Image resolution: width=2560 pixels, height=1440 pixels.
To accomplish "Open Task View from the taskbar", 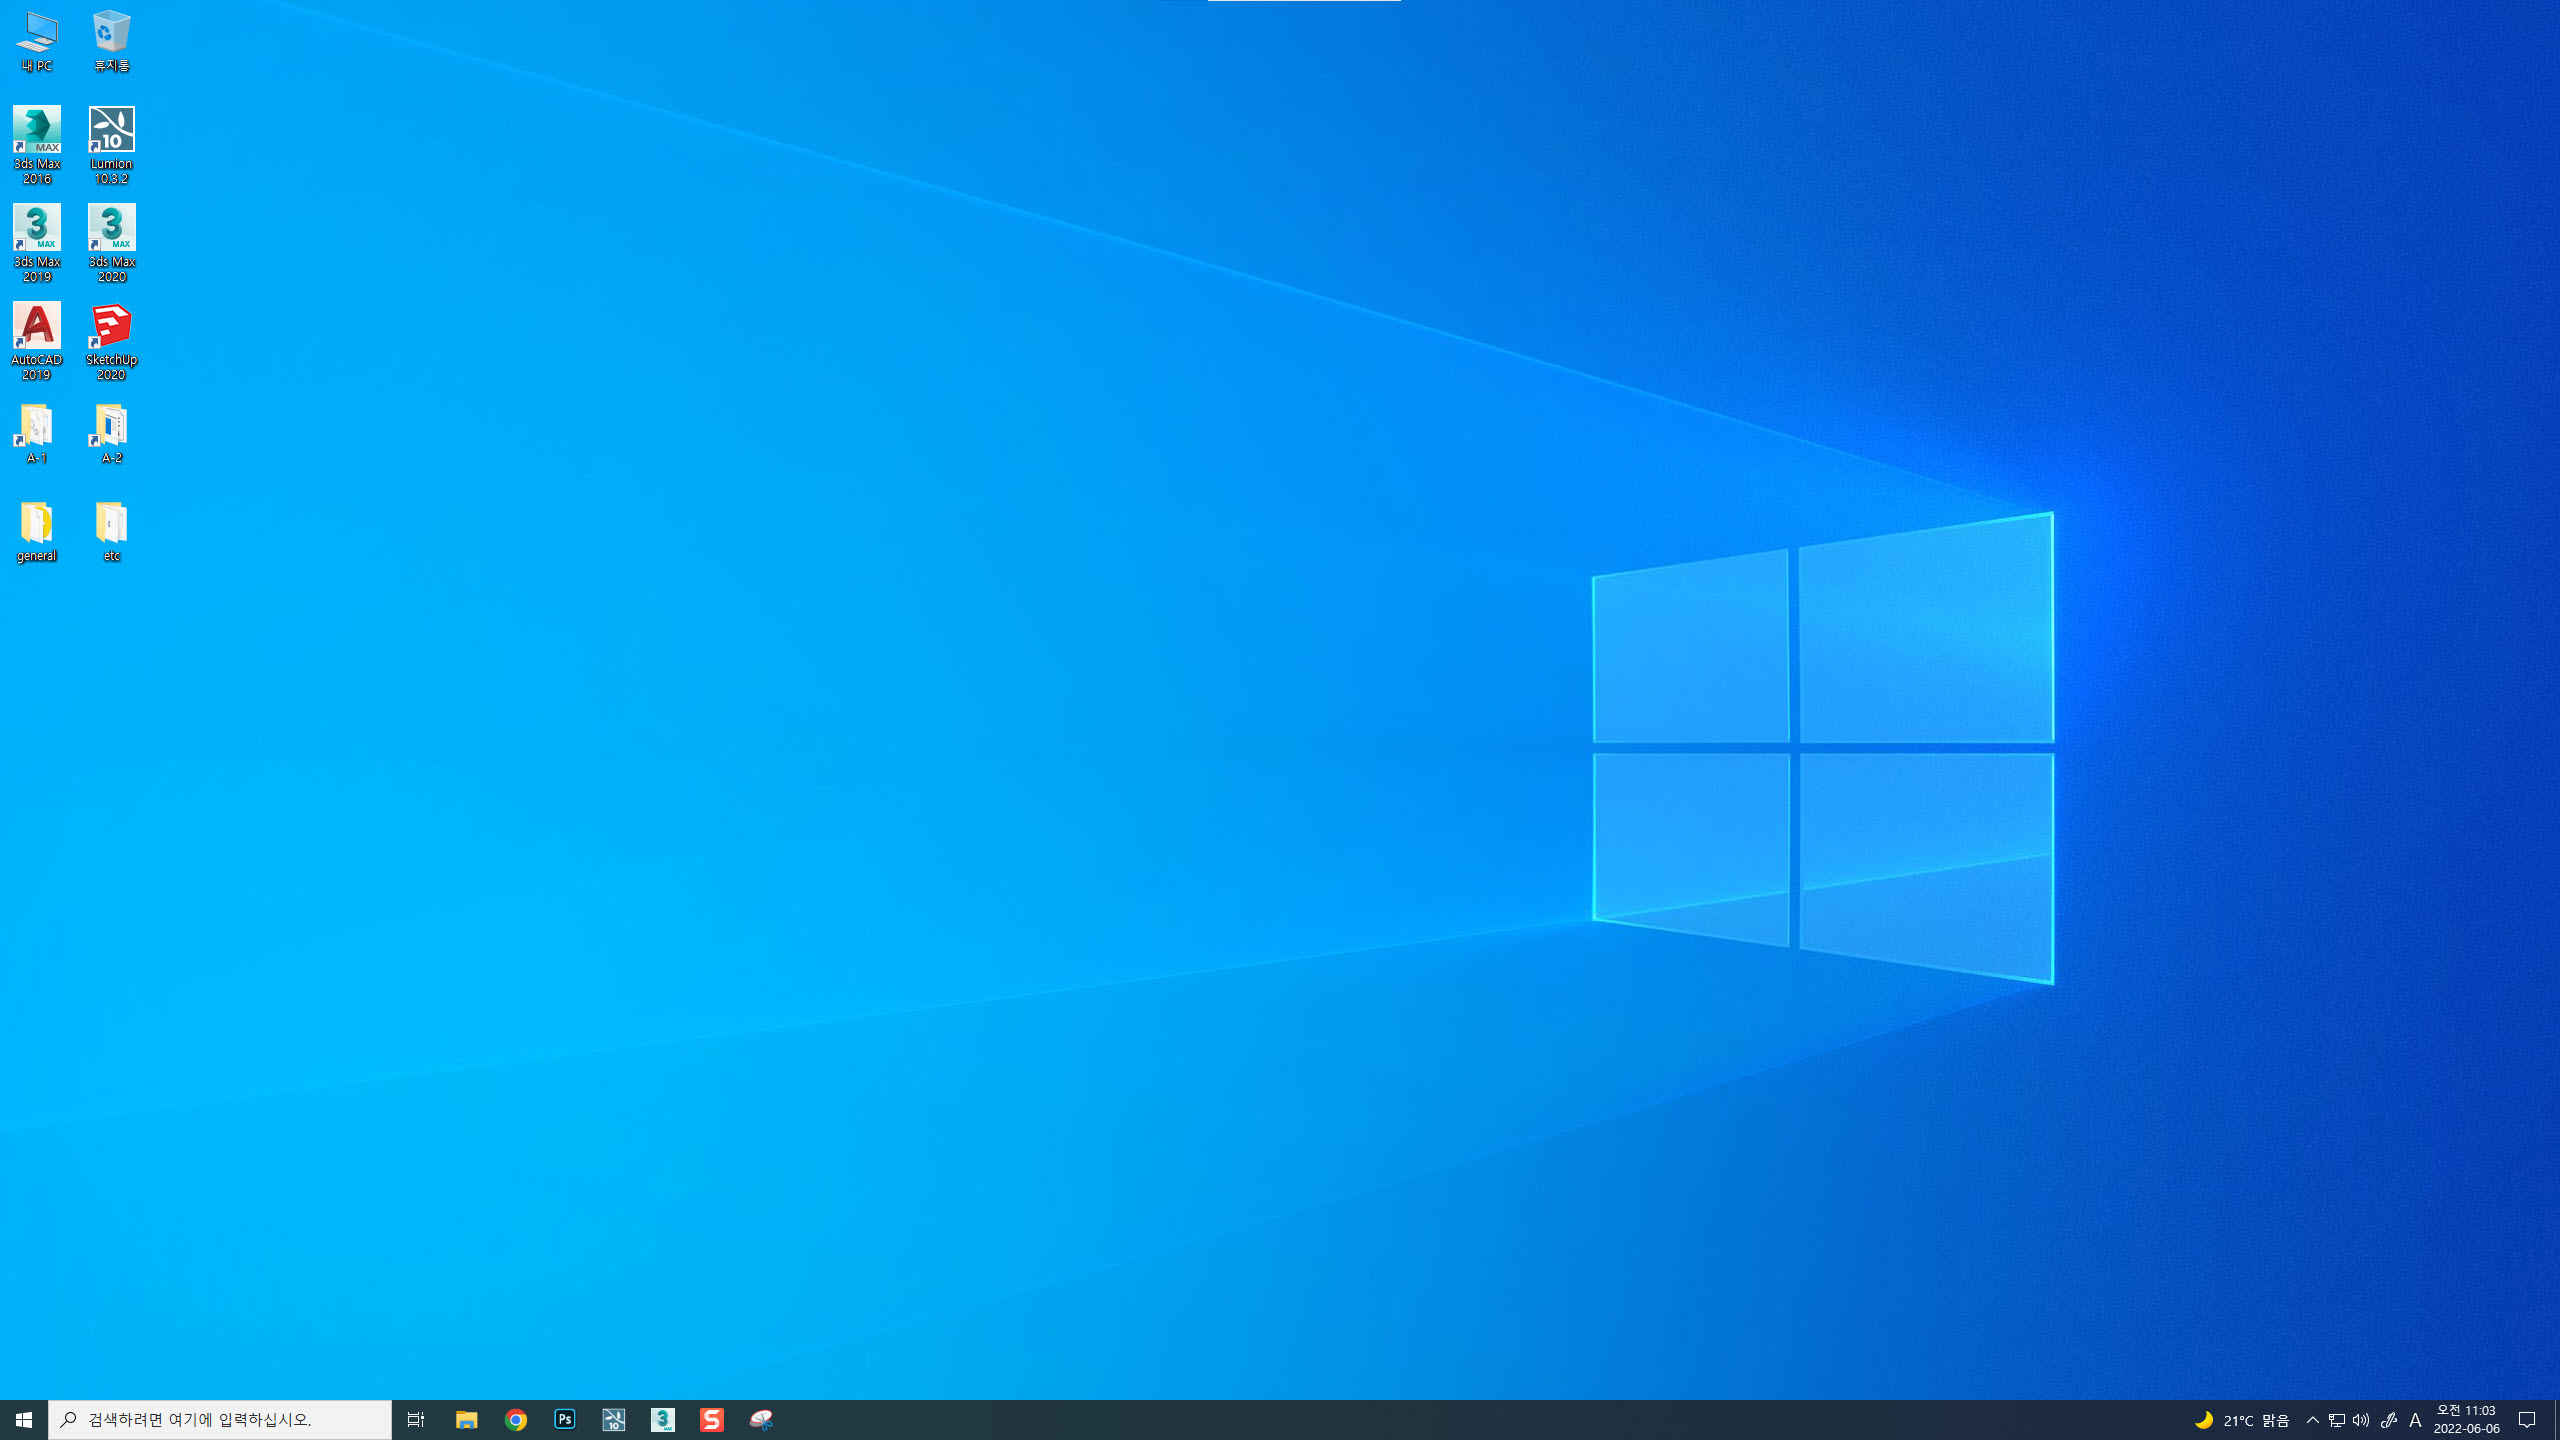I will coord(416,1420).
